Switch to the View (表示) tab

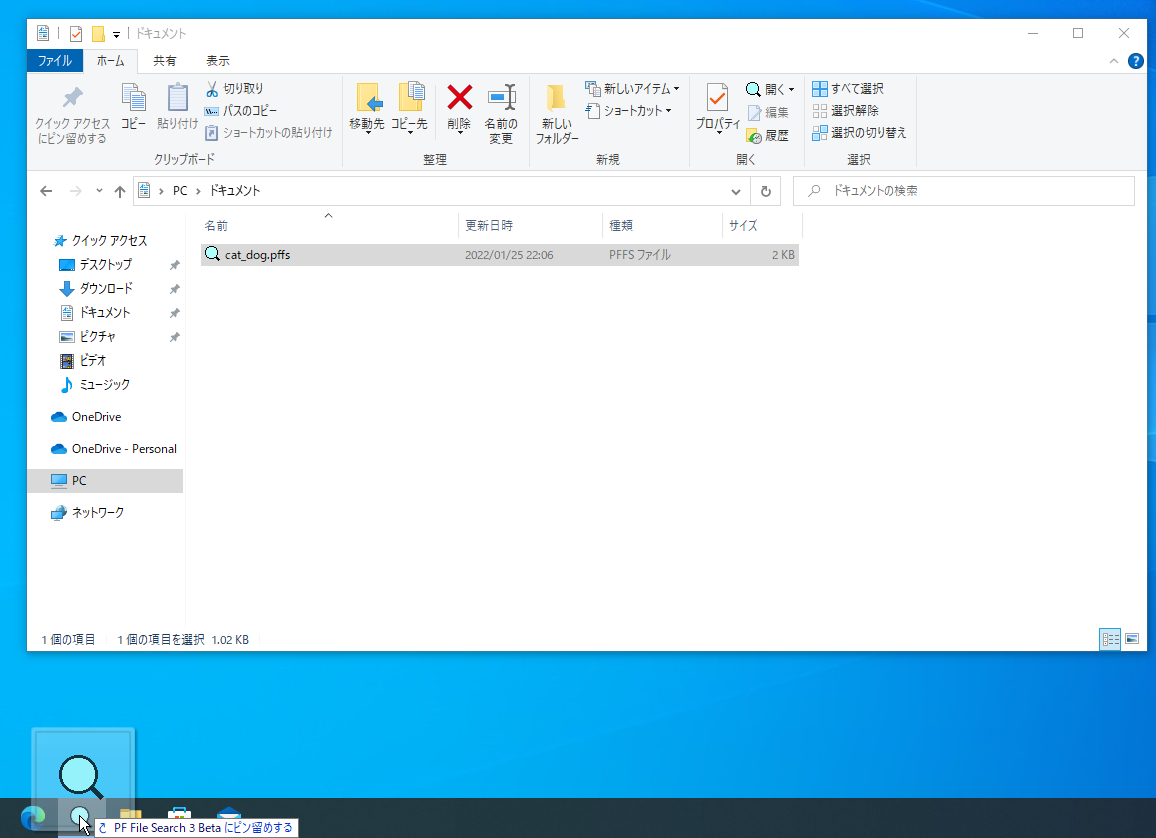(x=217, y=60)
